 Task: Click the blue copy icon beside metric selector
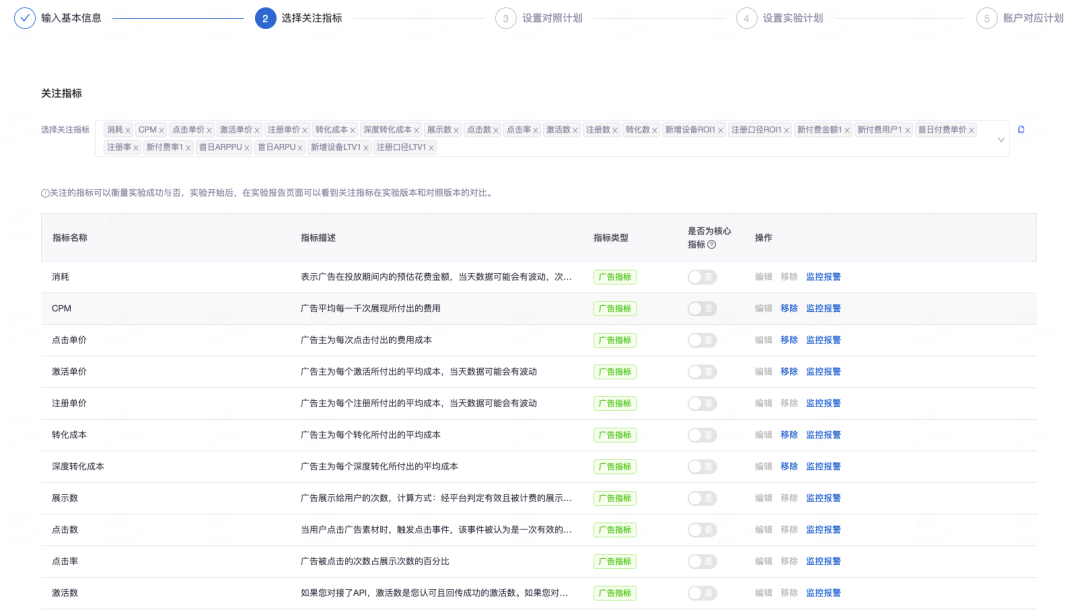(1021, 129)
